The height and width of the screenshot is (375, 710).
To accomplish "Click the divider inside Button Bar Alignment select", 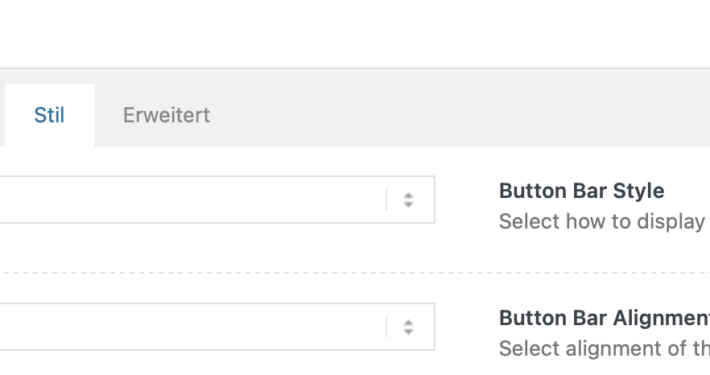I will (x=386, y=327).
